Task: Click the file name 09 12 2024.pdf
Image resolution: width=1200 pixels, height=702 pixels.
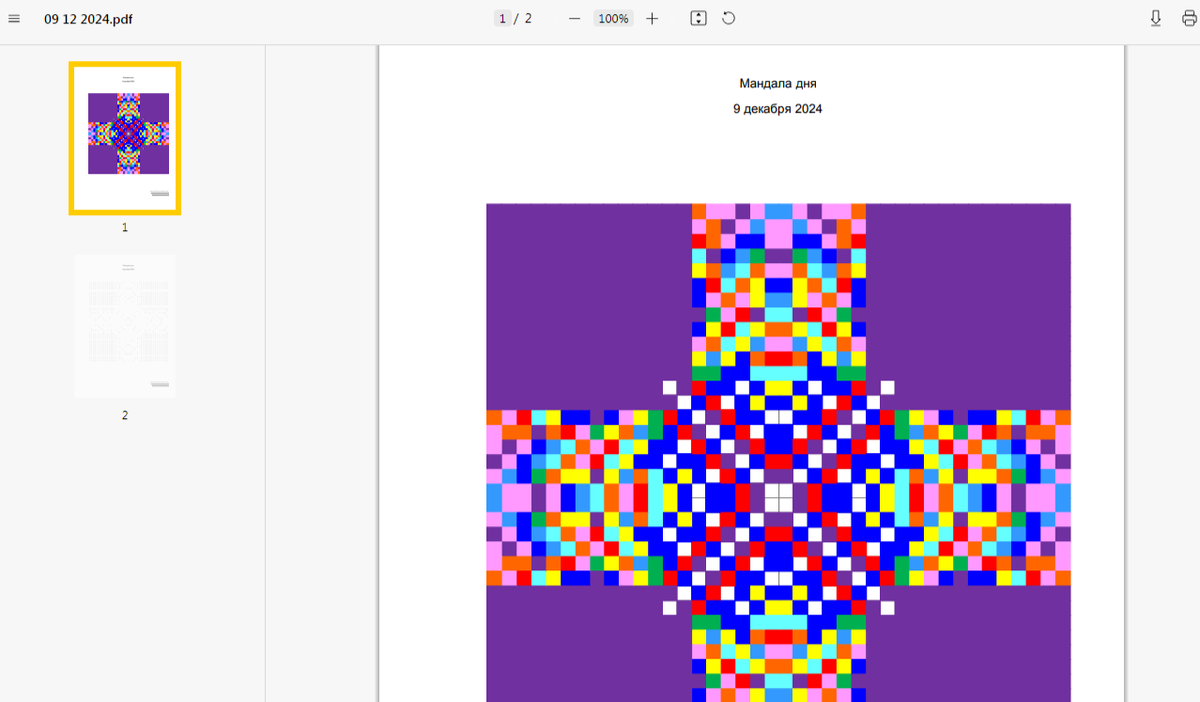Action: [88, 18]
